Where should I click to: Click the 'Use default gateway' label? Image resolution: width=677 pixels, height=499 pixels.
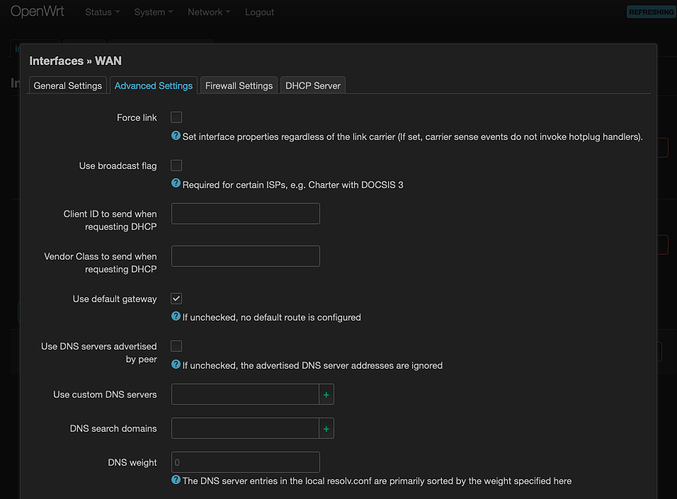(114, 299)
